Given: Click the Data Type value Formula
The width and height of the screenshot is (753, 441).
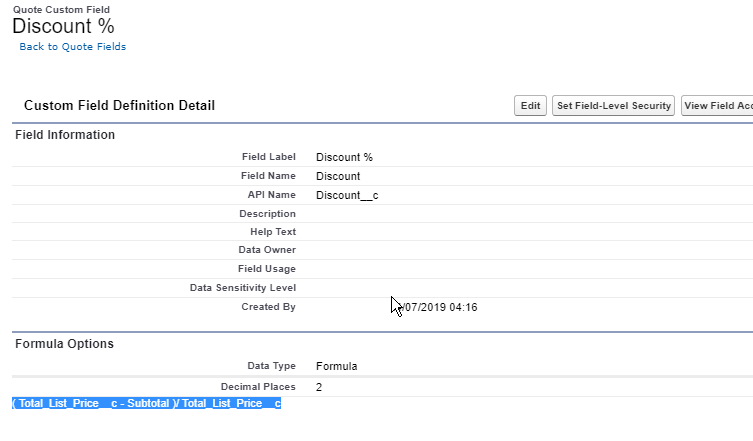Looking at the screenshot, I should (x=337, y=366).
